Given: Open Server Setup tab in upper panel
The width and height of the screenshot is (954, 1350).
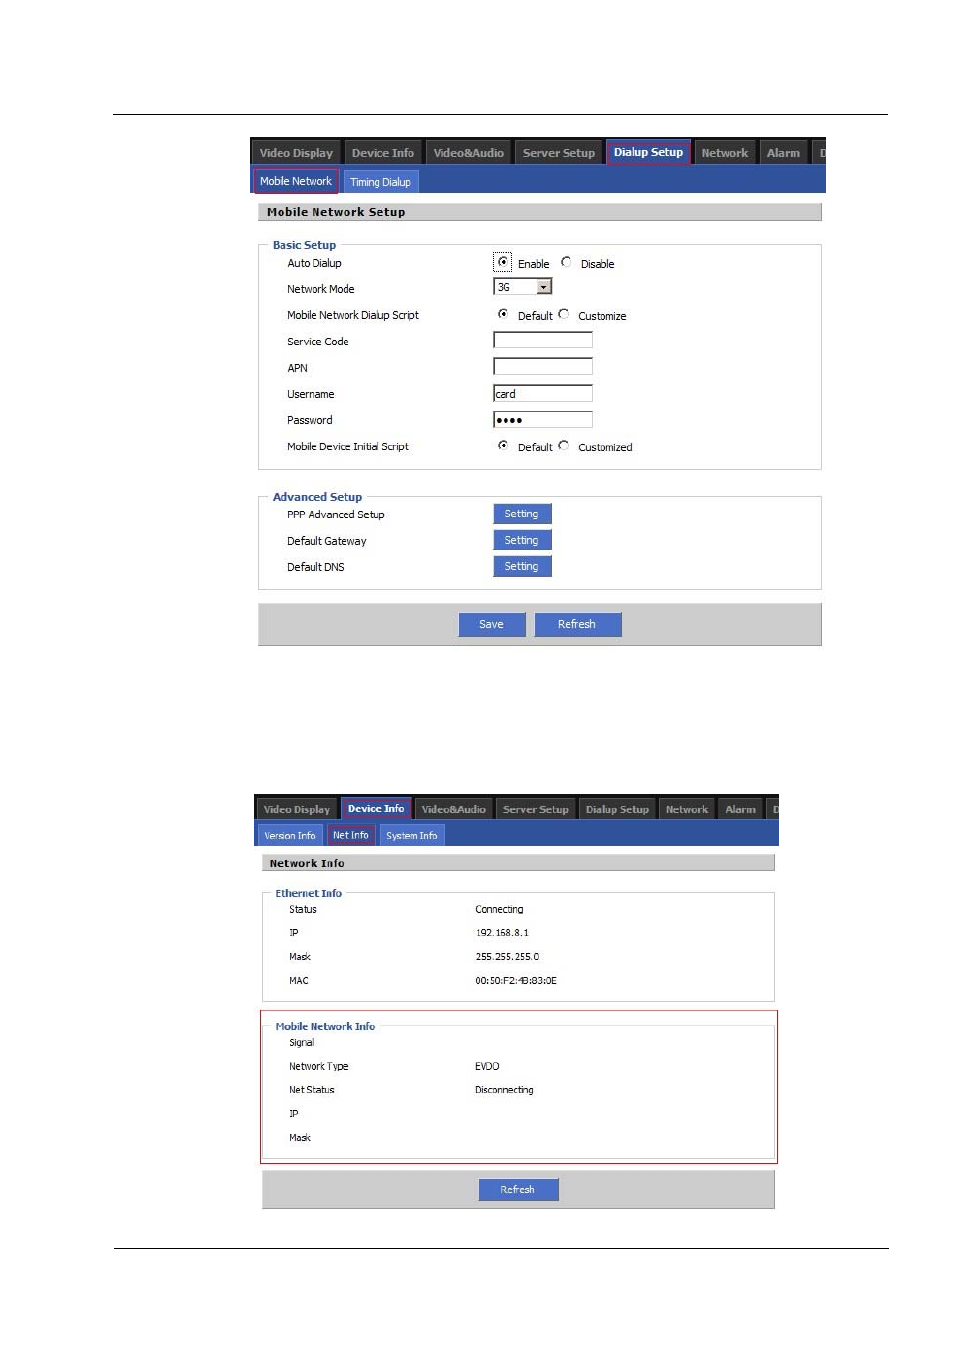Looking at the screenshot, I should 559,153.
